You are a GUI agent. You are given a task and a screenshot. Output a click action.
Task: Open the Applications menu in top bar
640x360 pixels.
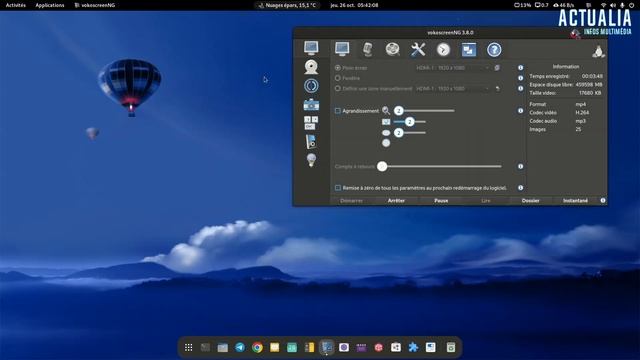[50, 5]
